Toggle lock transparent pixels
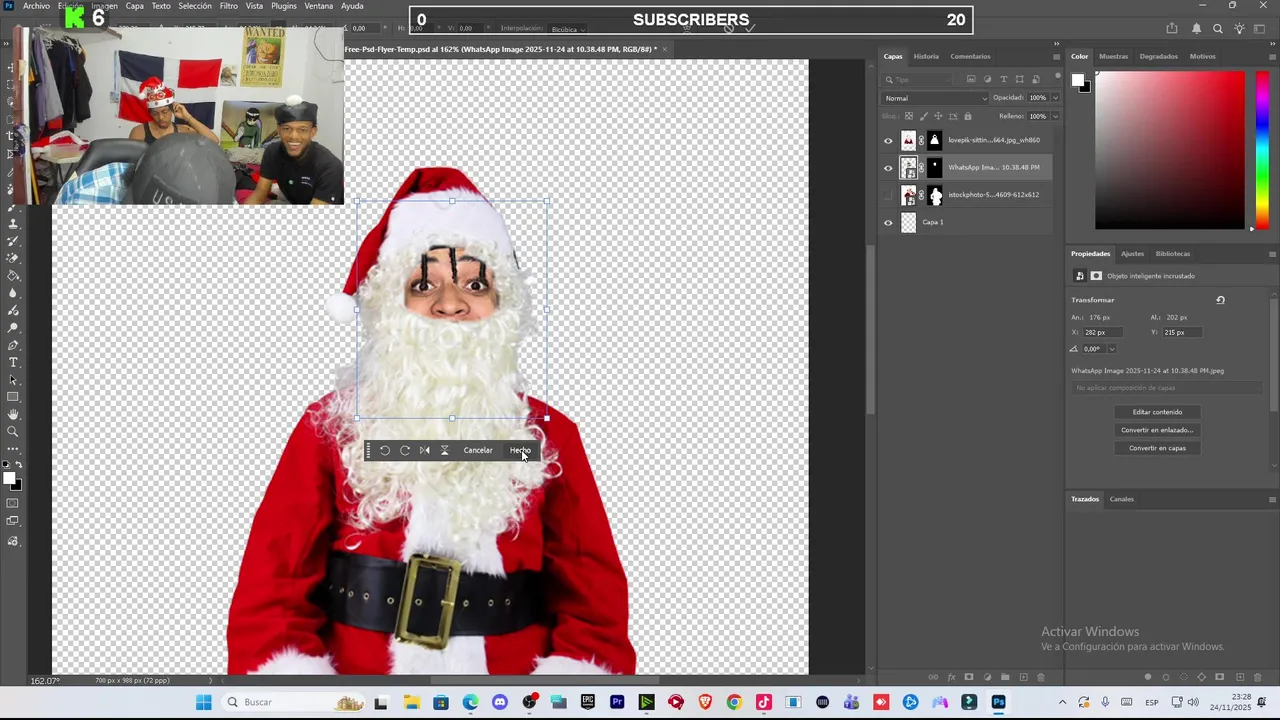 tap(909, 116)
